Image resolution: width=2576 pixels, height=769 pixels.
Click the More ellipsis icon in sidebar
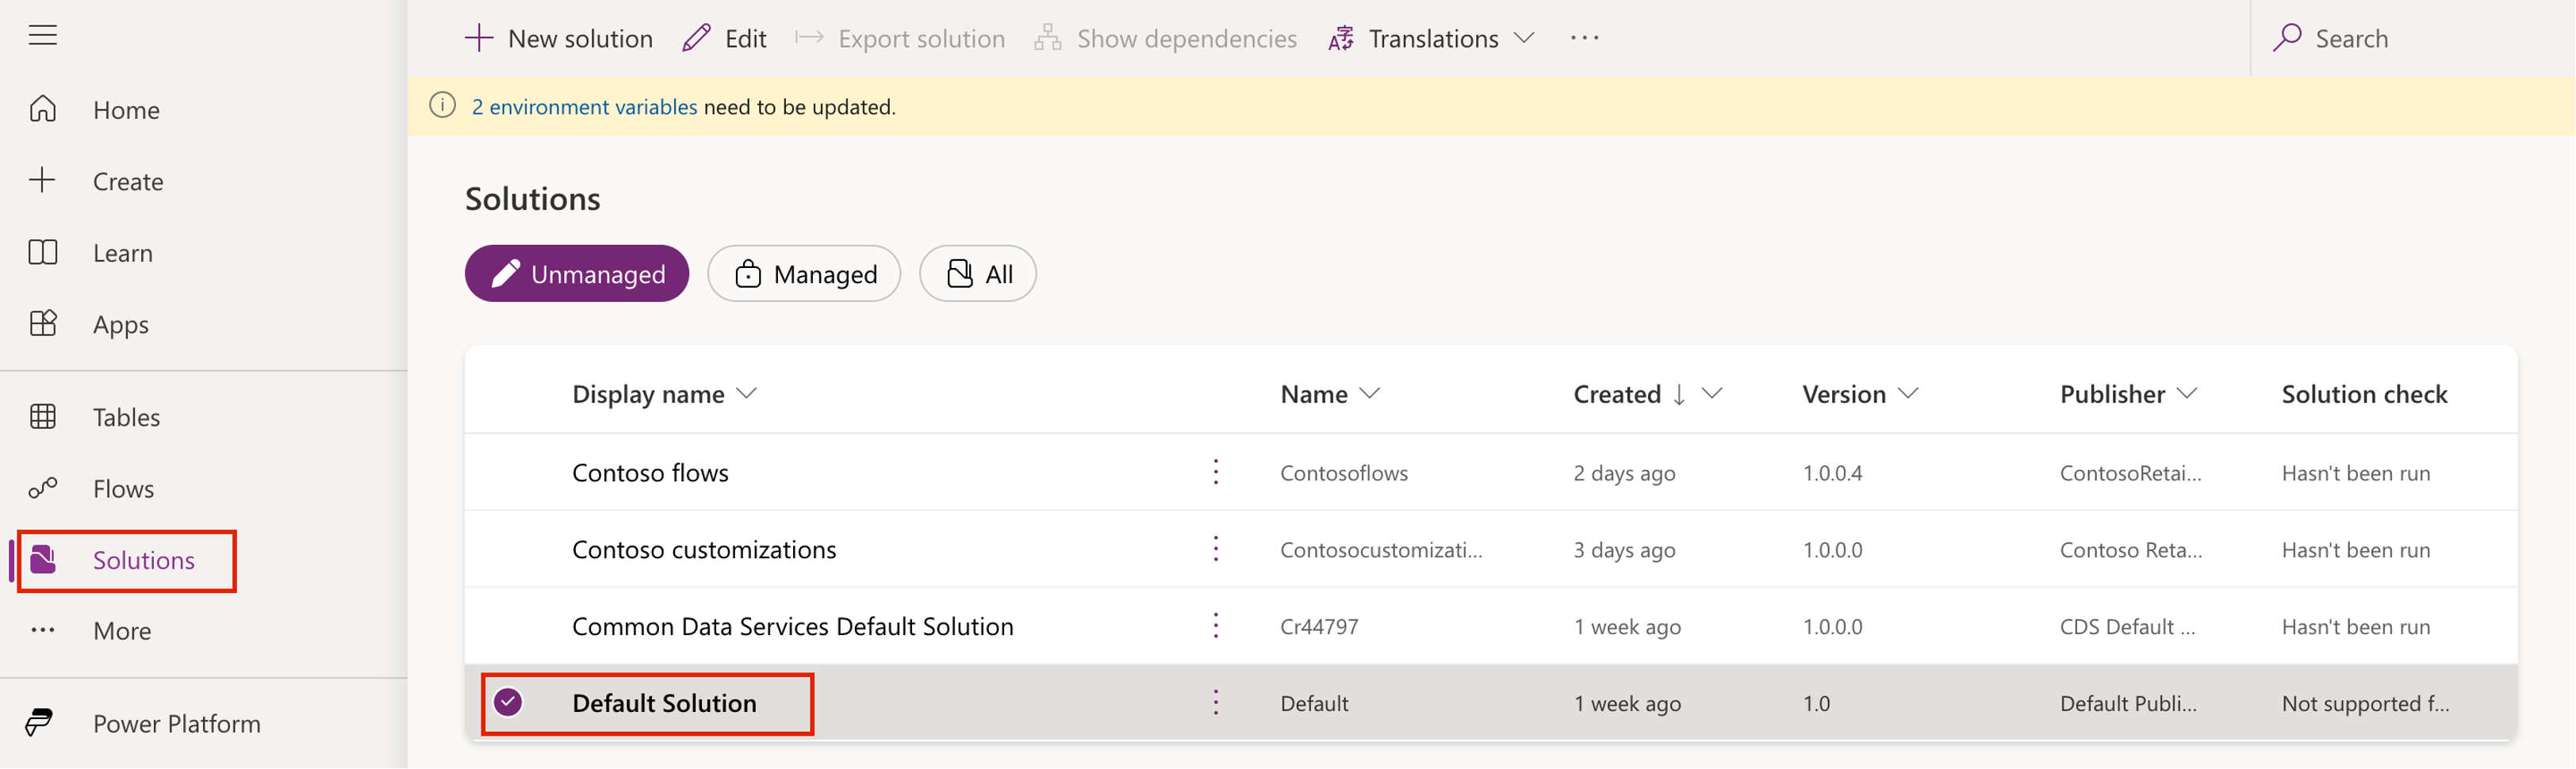pos(43,630)
